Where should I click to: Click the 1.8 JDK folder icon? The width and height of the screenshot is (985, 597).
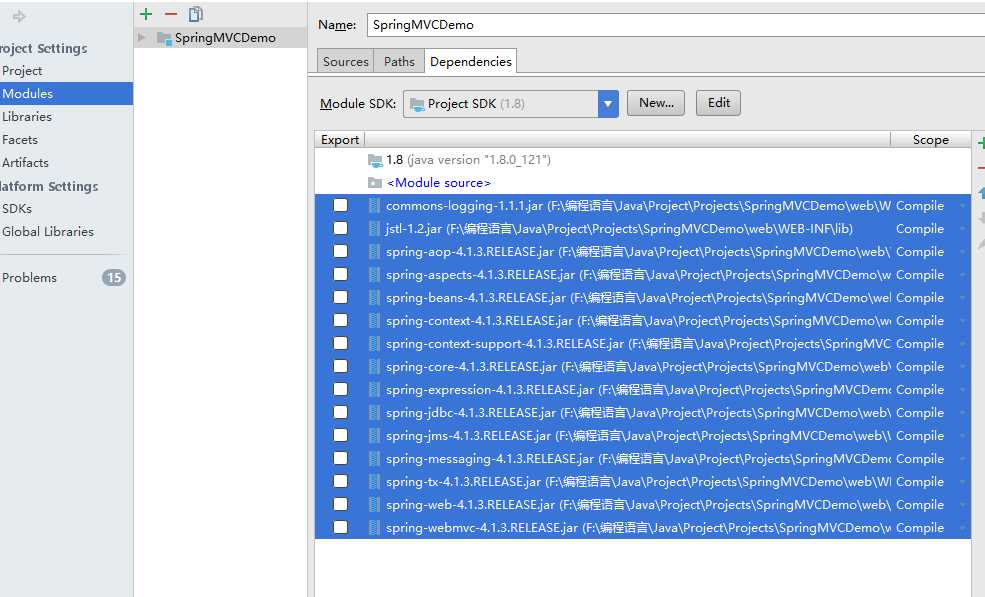point(375,160)
